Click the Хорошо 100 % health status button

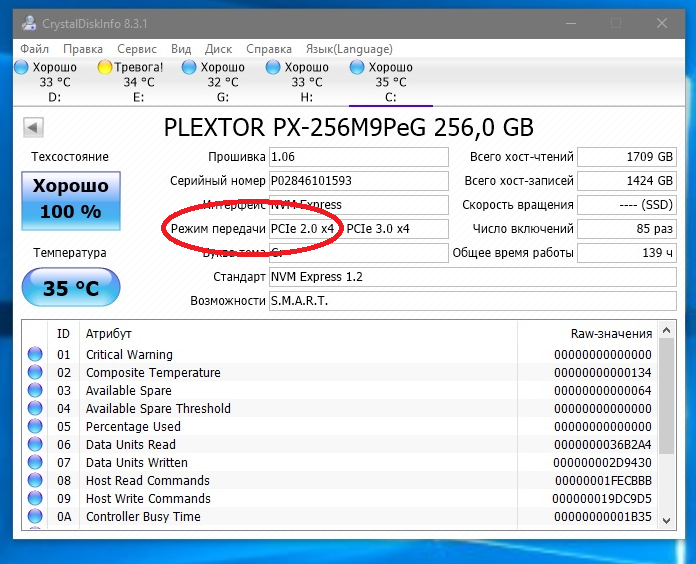tap(71, 201)
